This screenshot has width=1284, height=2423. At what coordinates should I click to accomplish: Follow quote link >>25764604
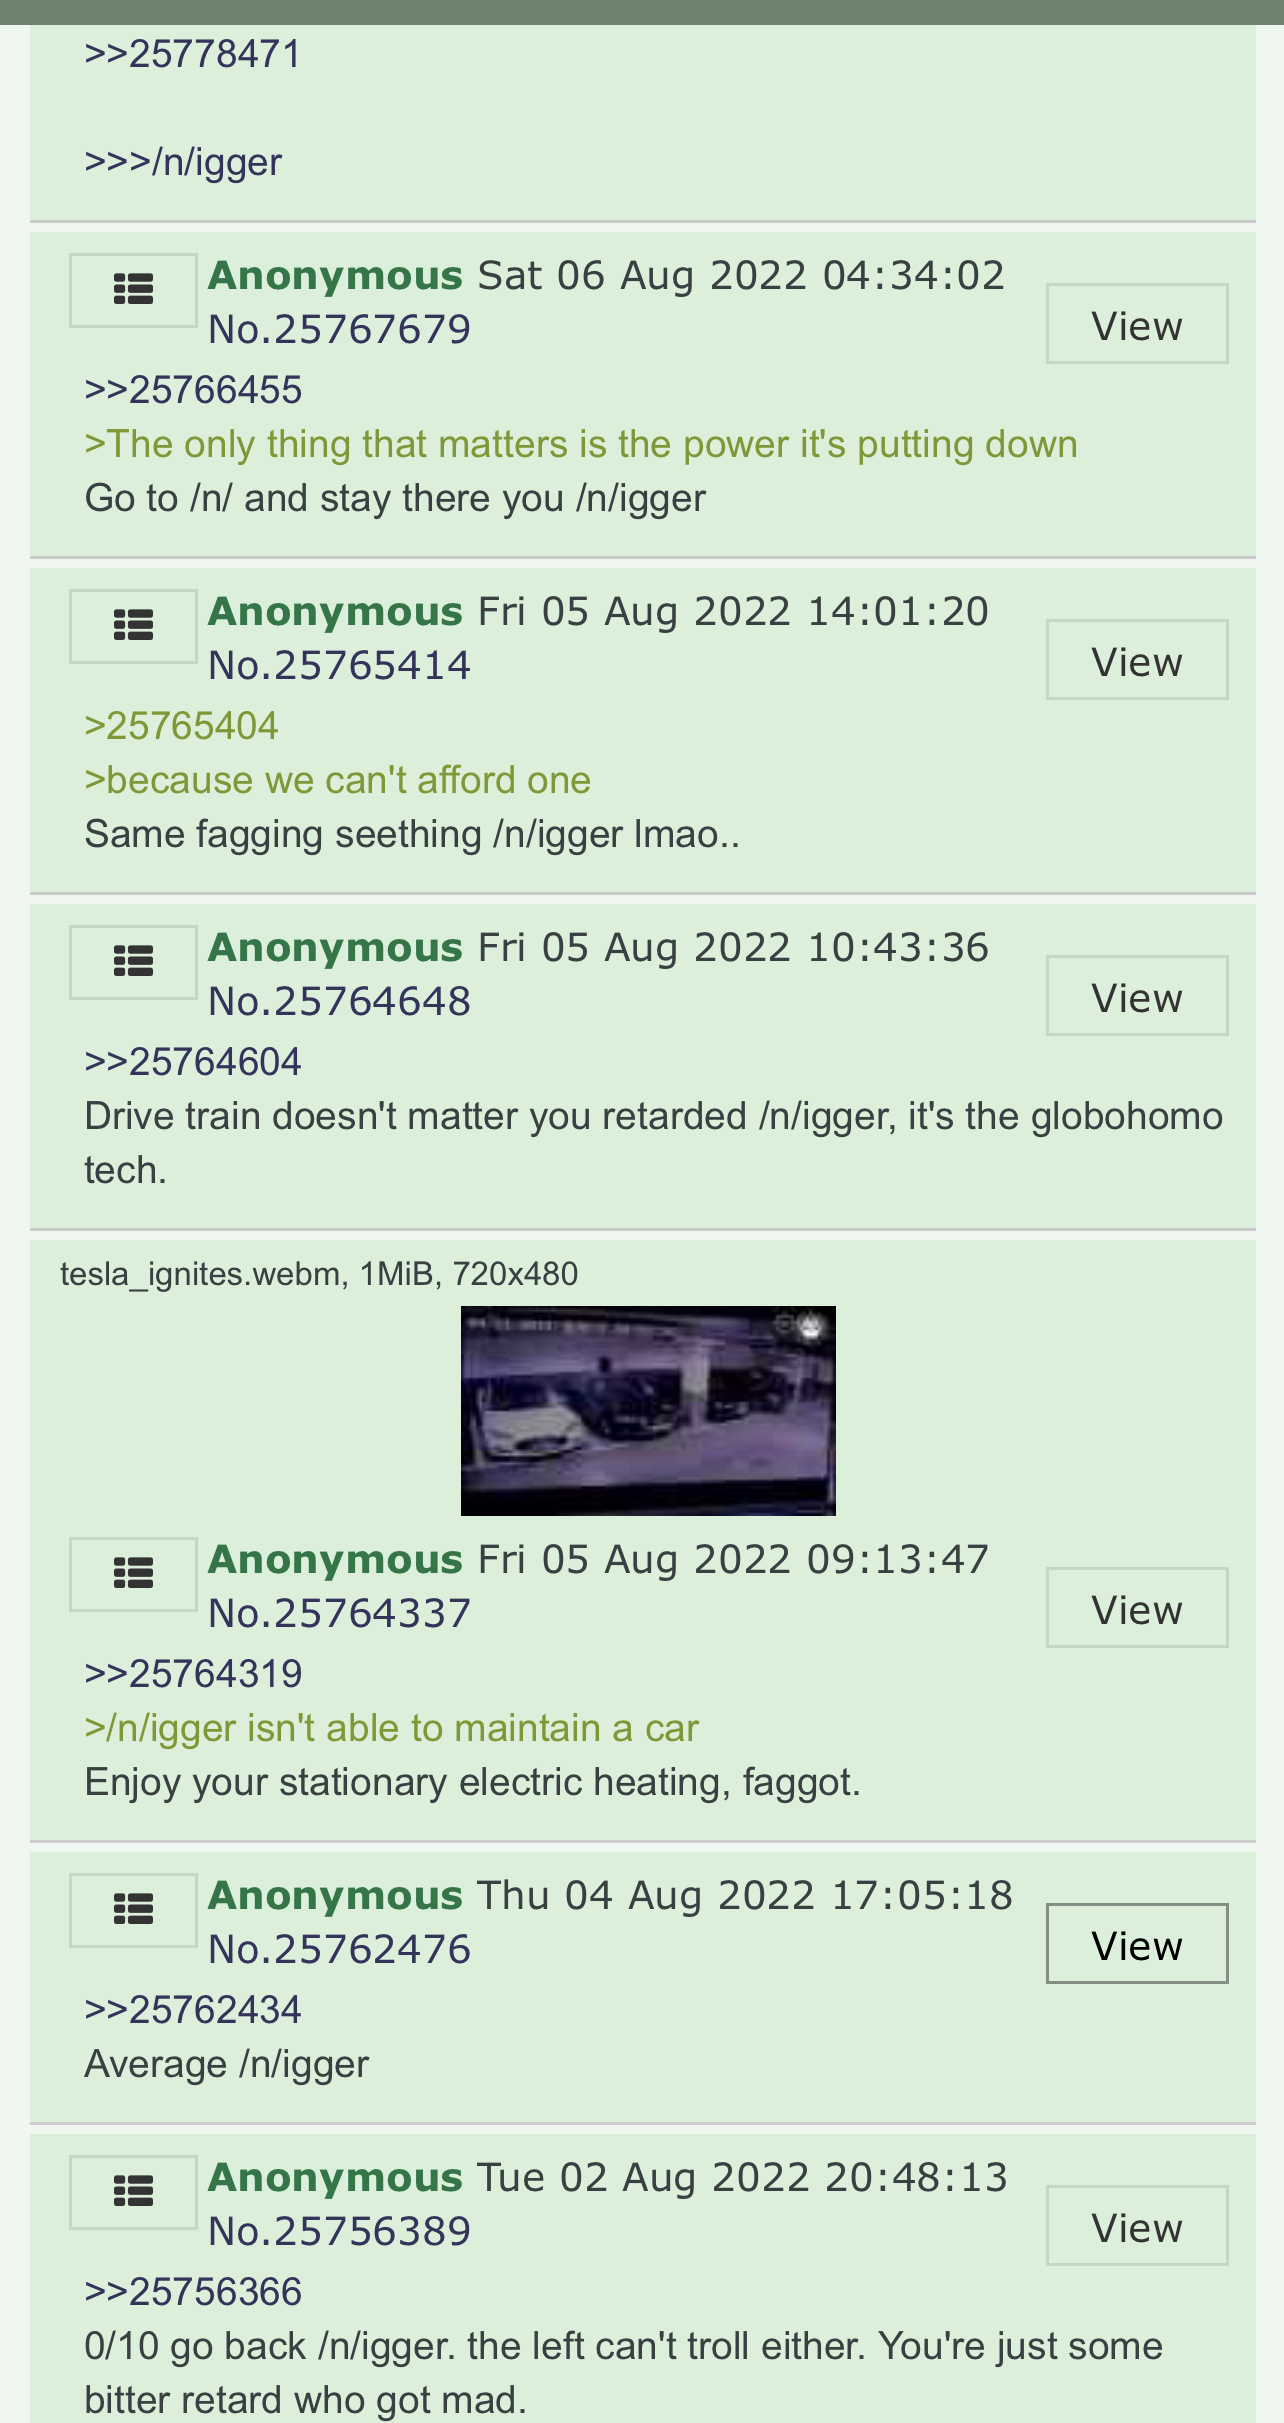pos(193,1062)
